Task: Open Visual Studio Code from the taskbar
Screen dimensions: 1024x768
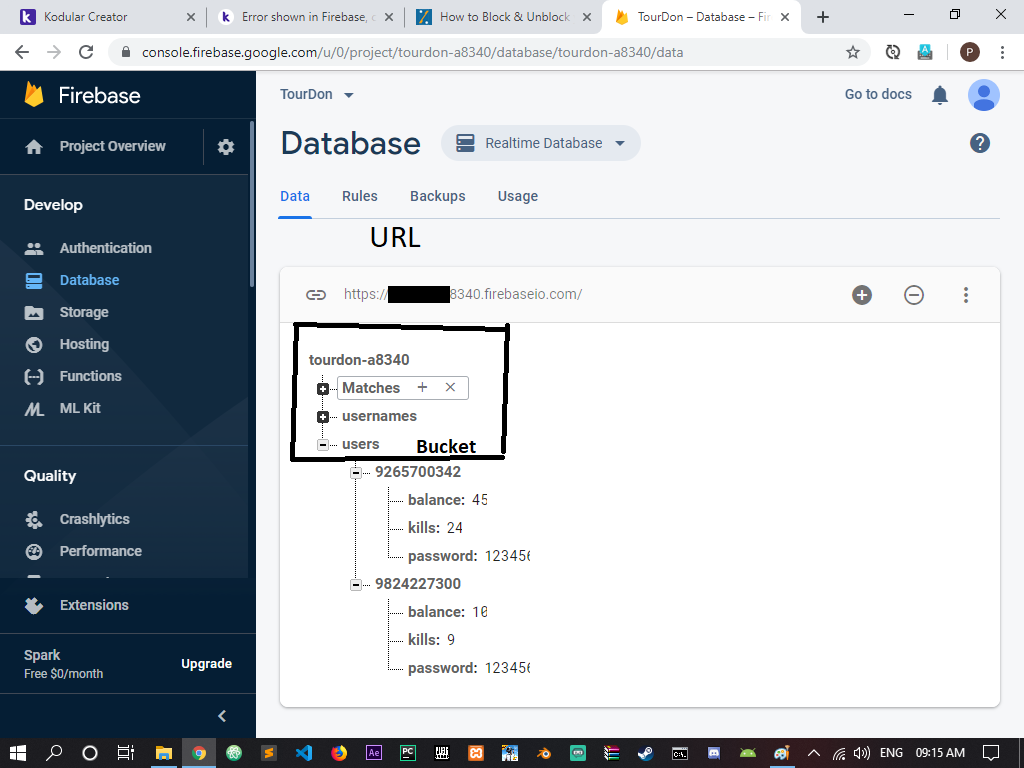Action: click(304, 753)
